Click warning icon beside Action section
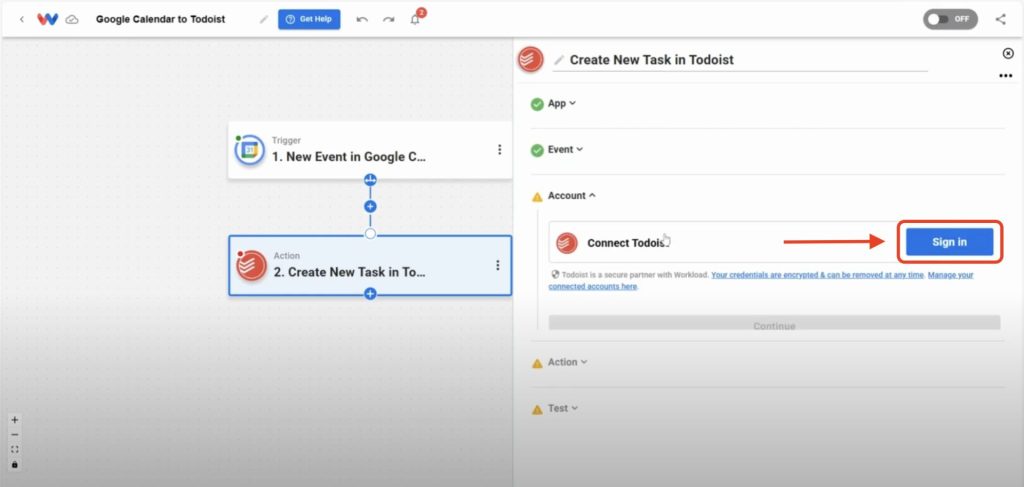1024x487 pixels. [x=537, y=364]
